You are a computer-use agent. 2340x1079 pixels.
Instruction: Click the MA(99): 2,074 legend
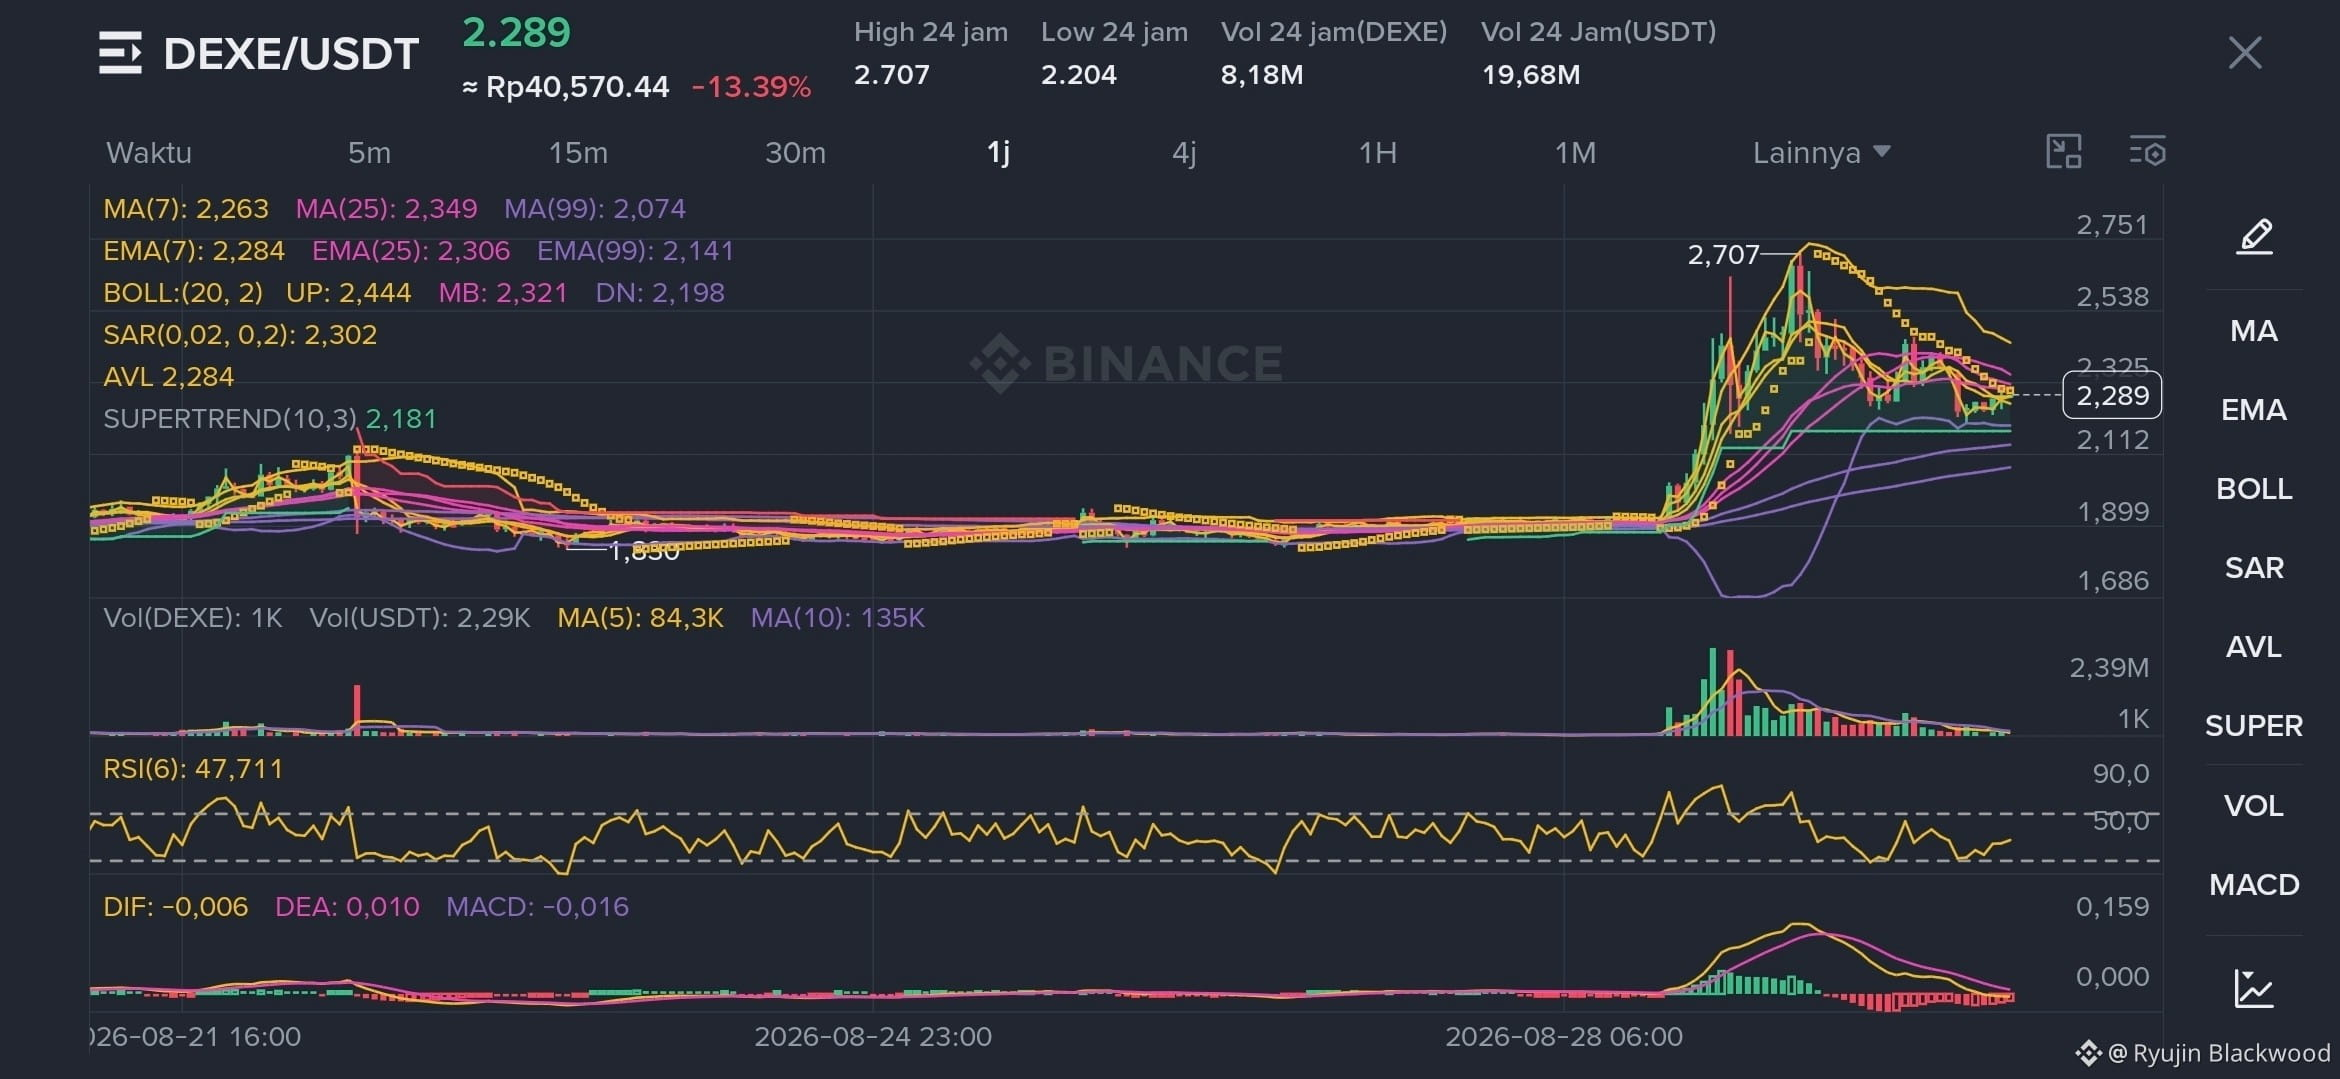[595, 208]
